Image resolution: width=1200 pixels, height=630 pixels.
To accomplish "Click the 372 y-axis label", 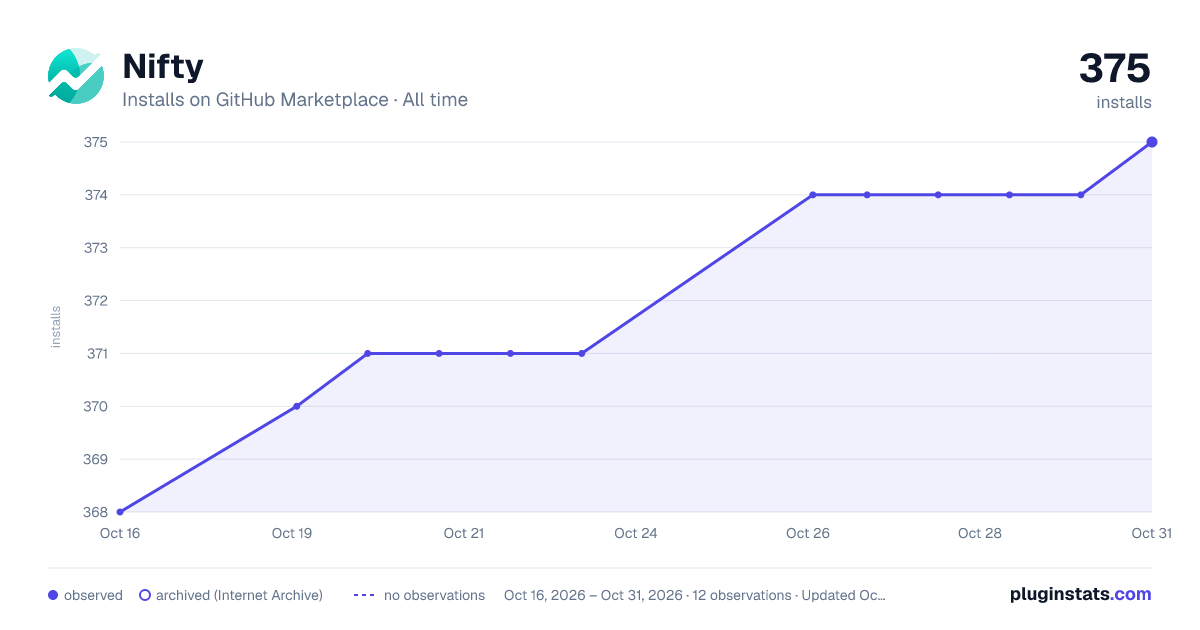I will pos(96,300).
